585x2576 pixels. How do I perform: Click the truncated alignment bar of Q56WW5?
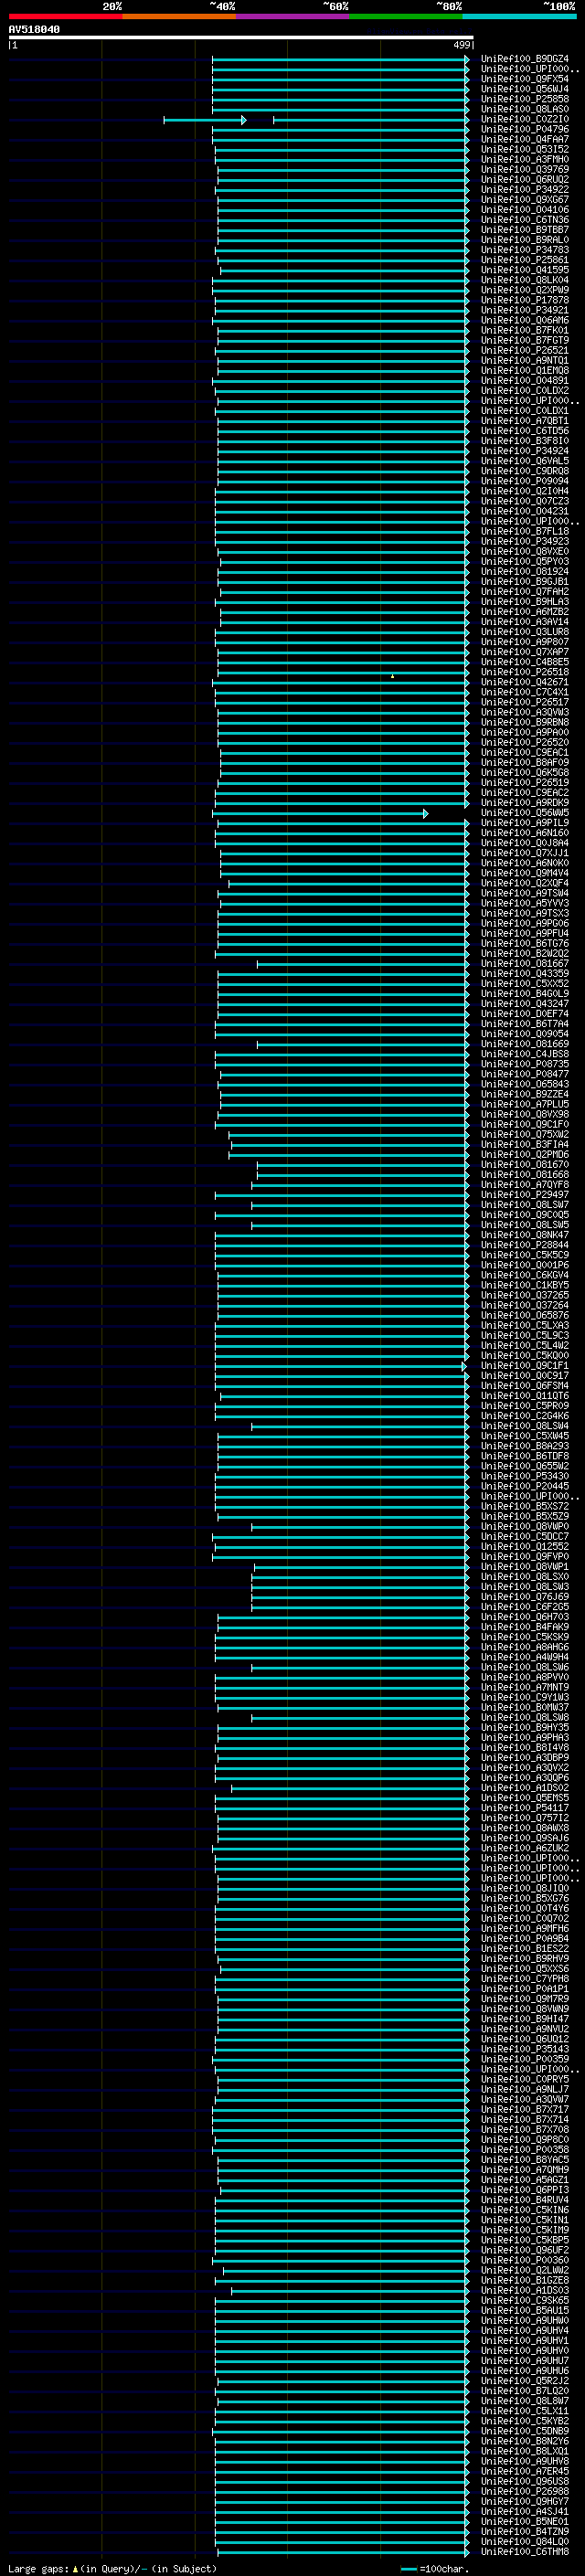pos(320,813)
